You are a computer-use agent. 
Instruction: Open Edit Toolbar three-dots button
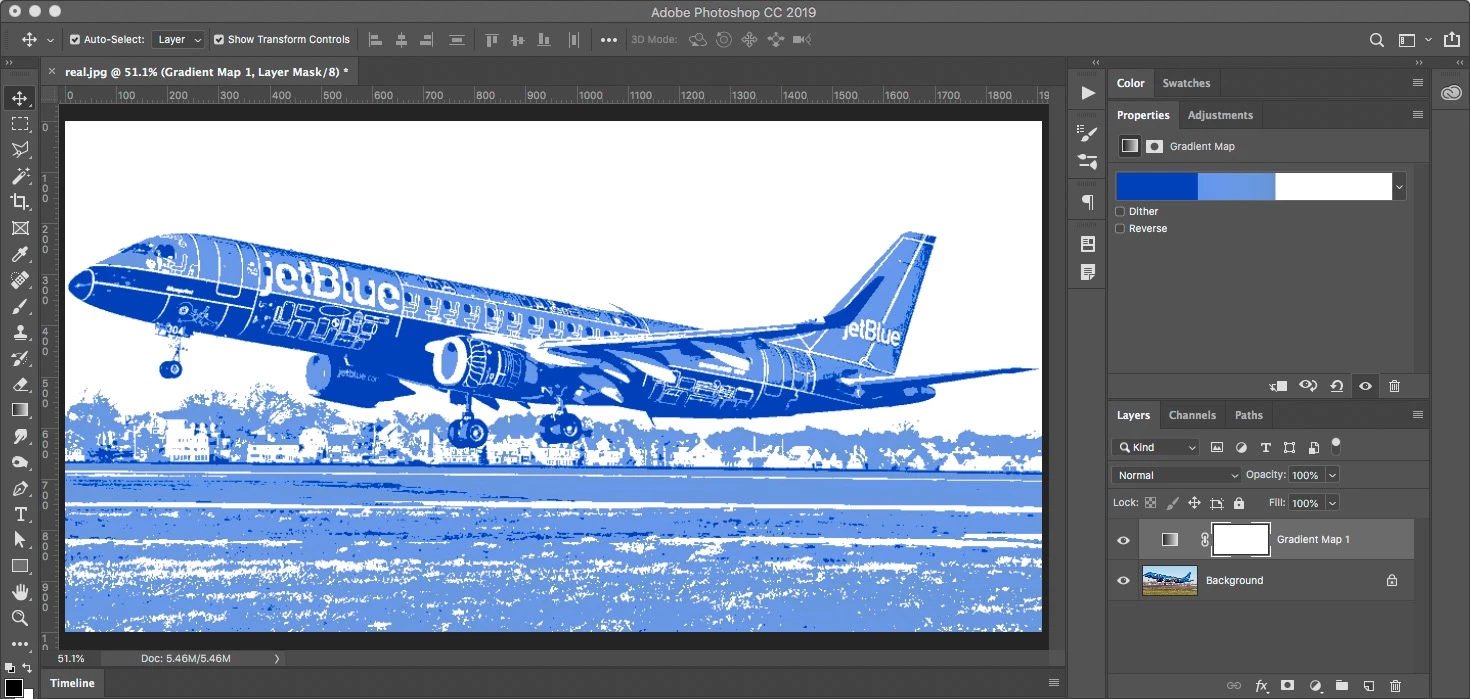(20, 645)
